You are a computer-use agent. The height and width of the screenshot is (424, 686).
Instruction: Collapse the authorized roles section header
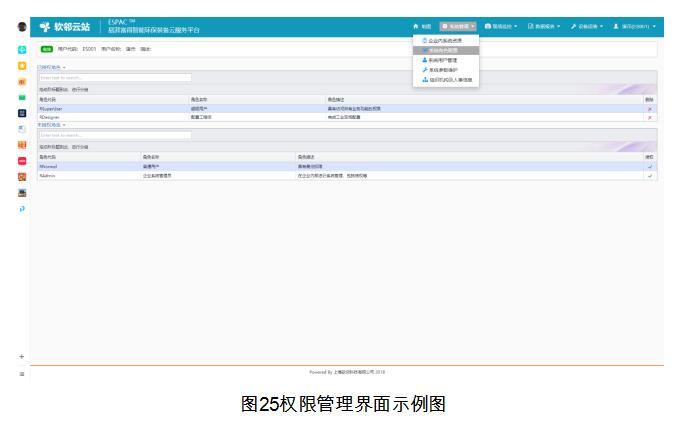point(51,68)
